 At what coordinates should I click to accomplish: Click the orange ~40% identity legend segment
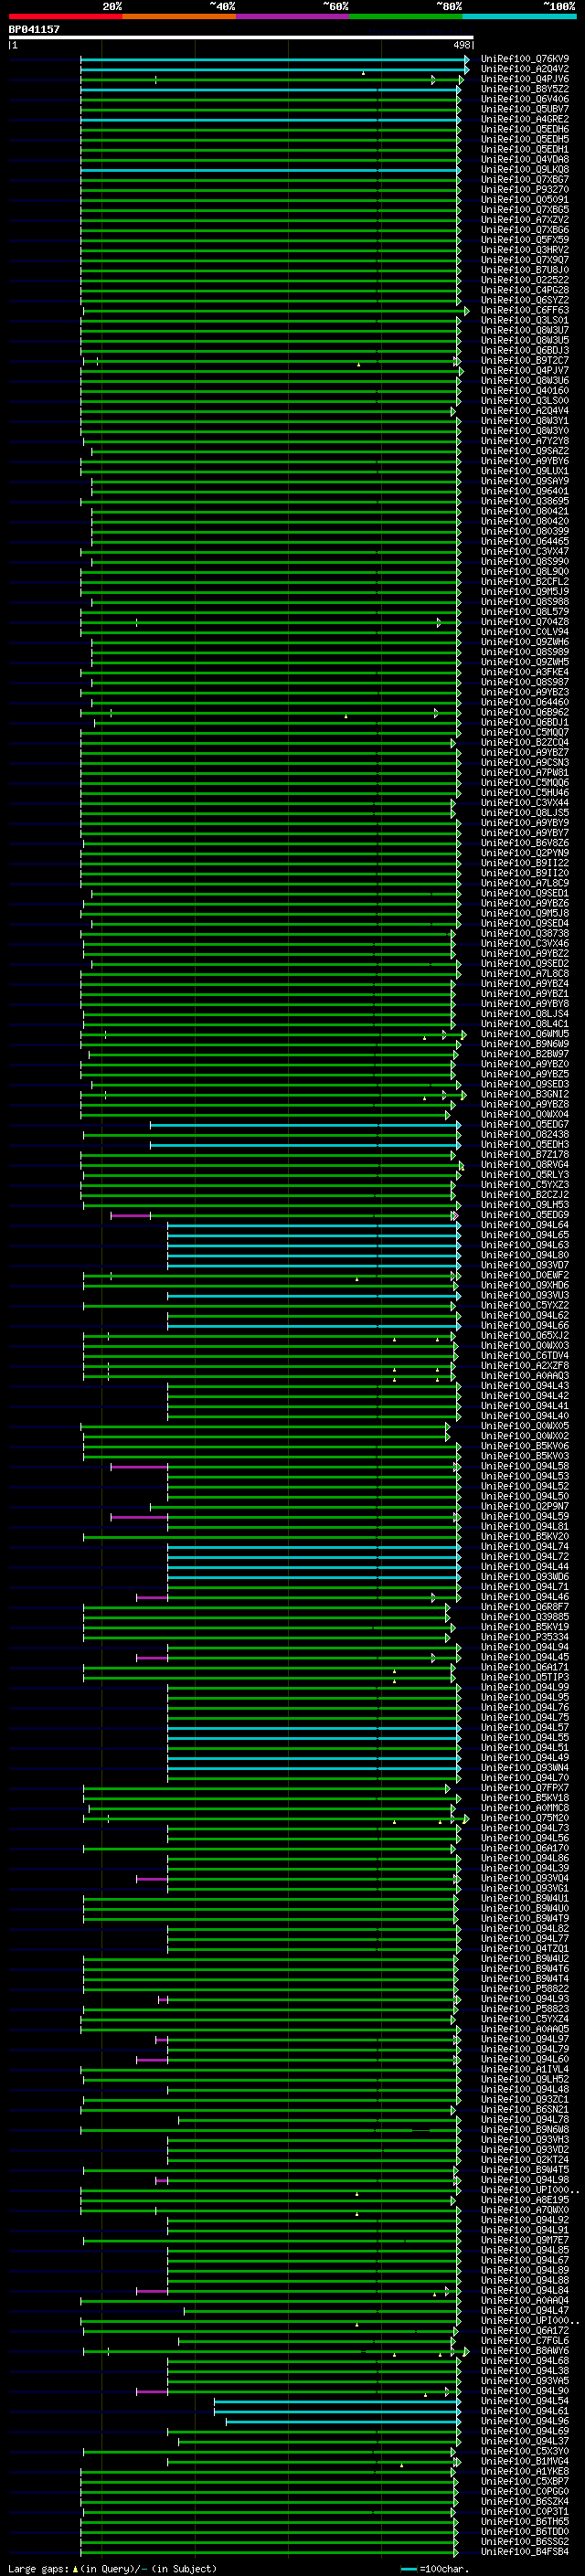click(x=179, y=16)
